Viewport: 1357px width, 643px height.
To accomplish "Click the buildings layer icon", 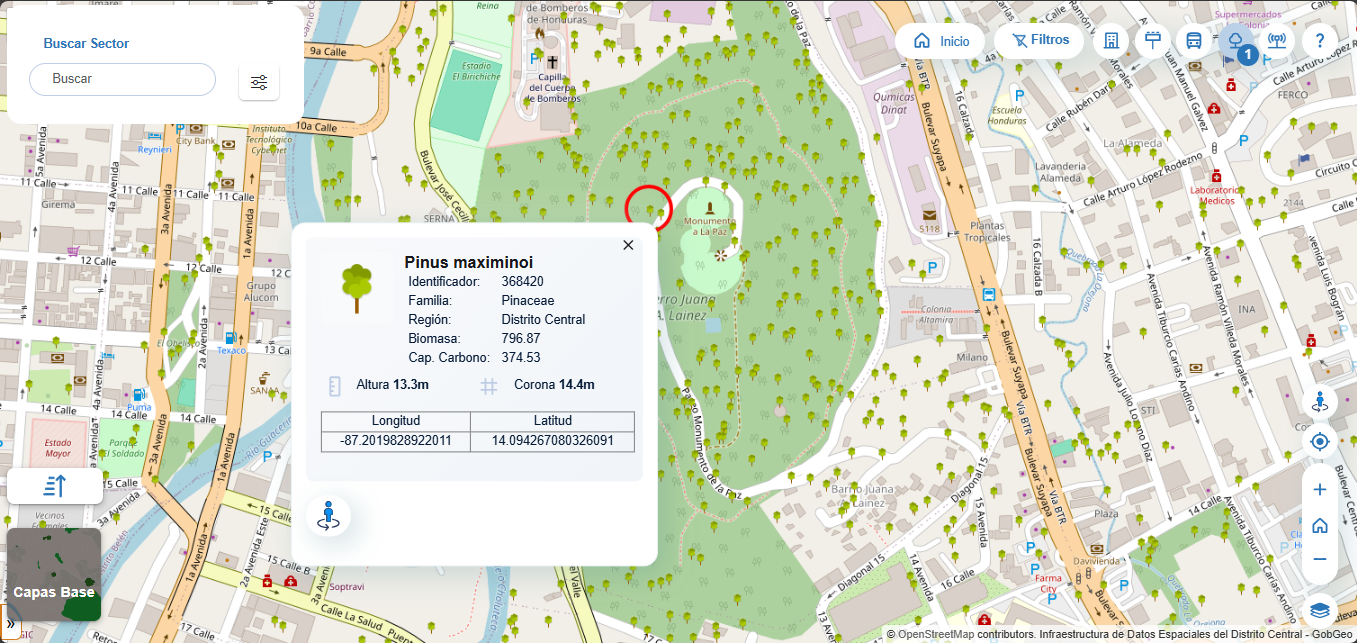I will (1110, 41).
